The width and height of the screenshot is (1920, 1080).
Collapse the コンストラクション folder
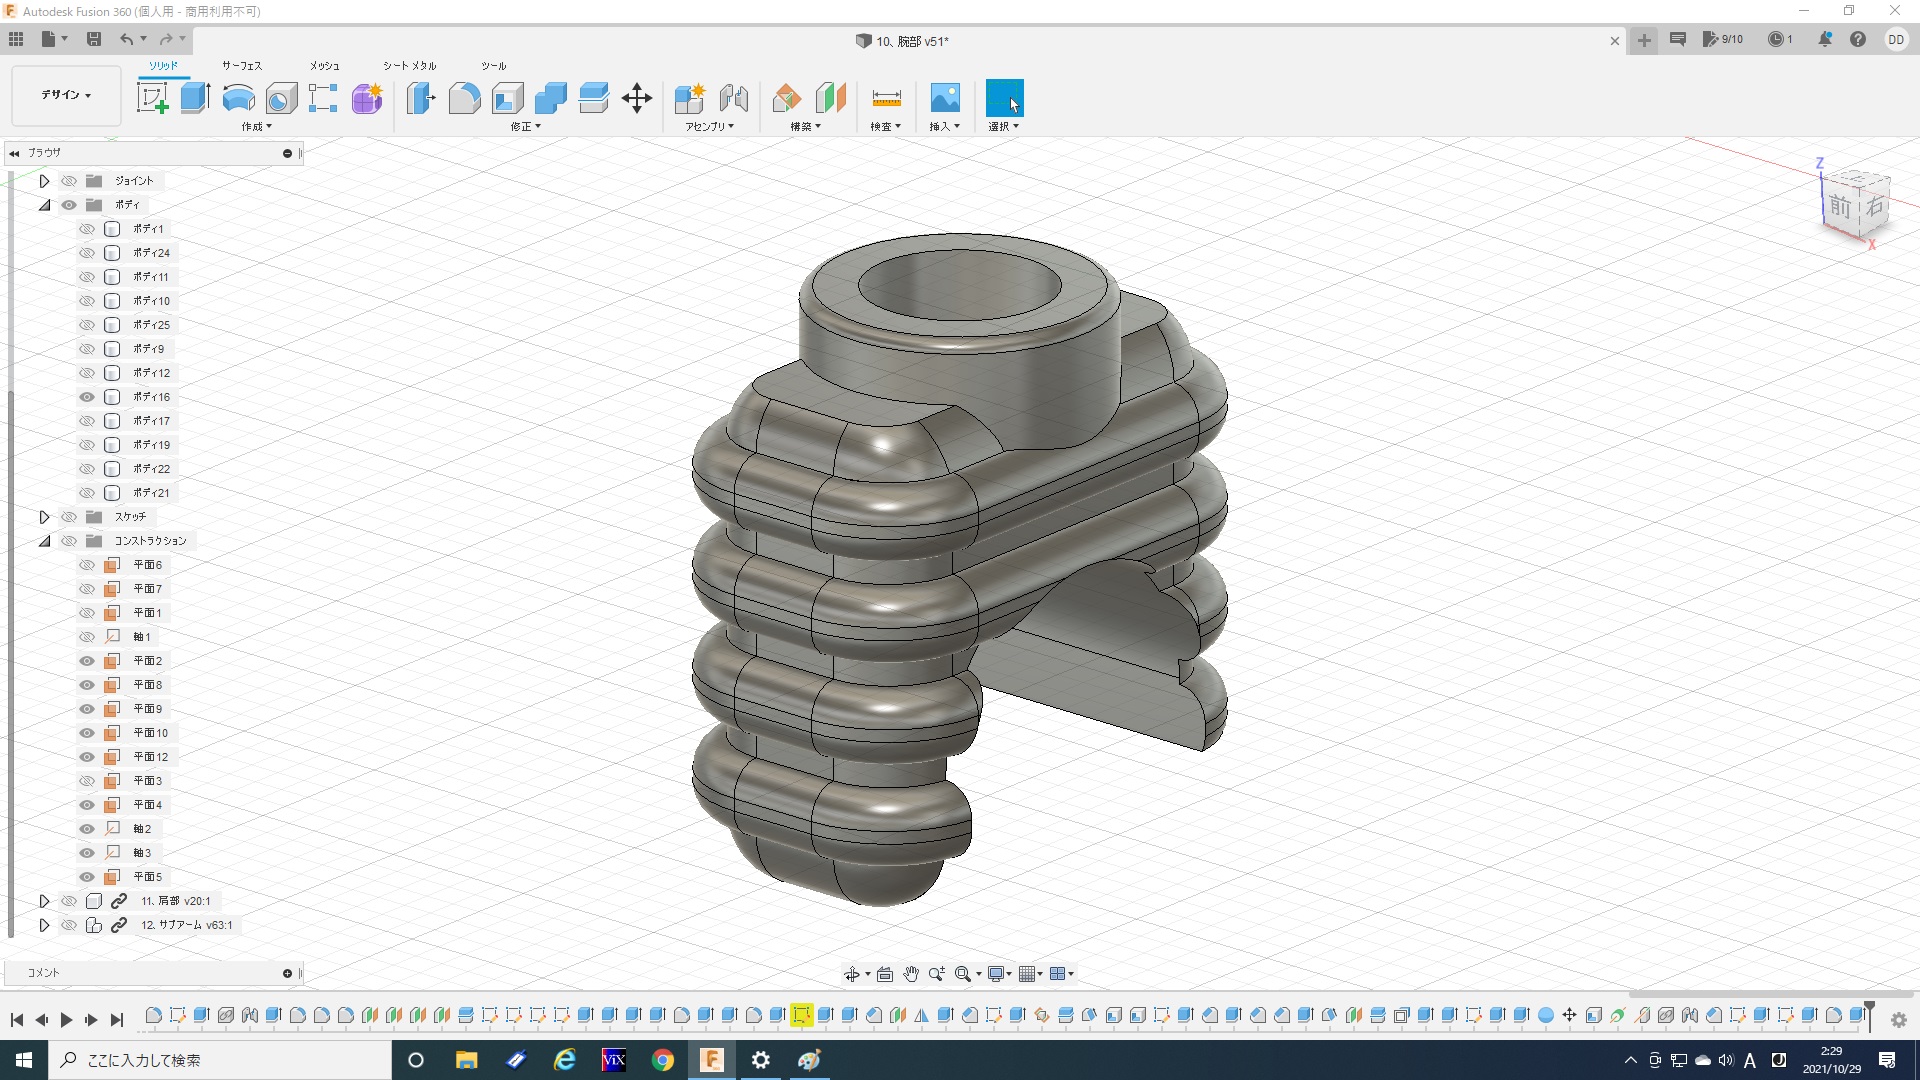[44, 541]
